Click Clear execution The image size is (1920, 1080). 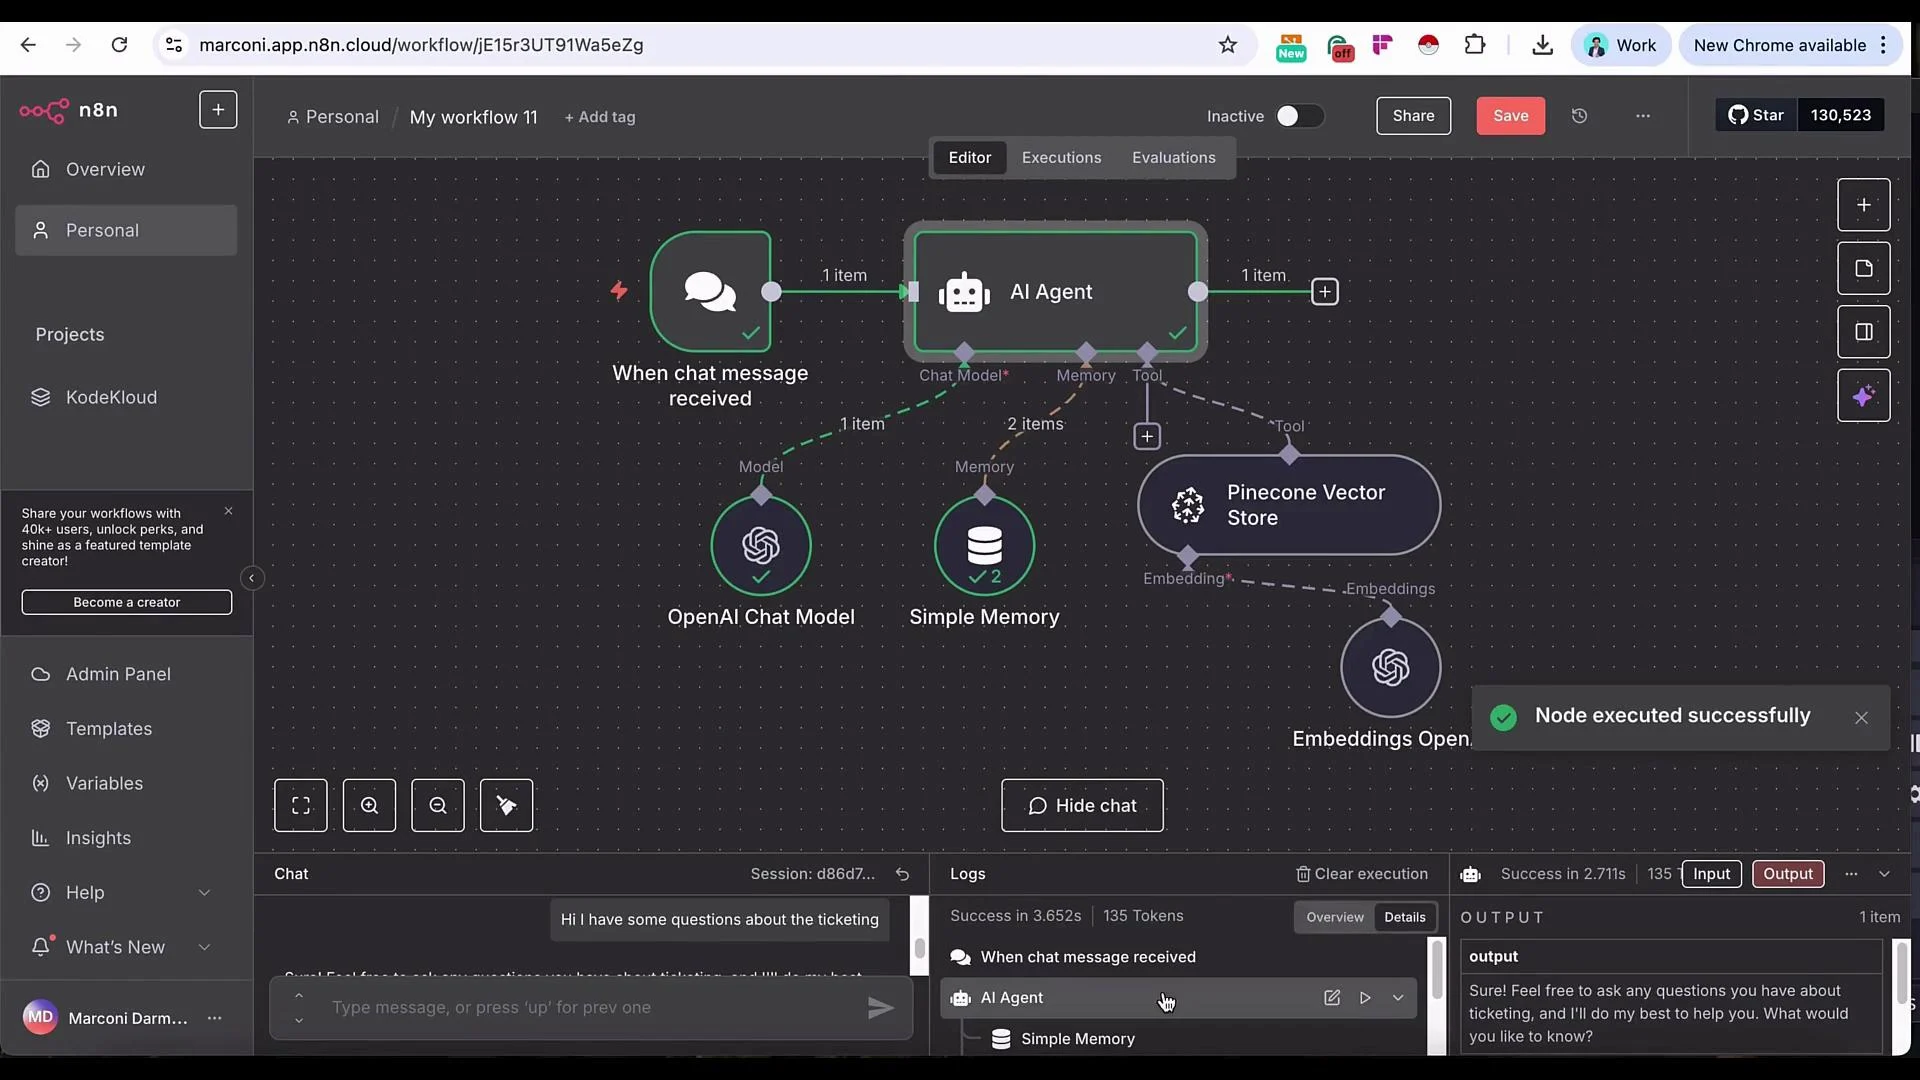(1361, 874)
